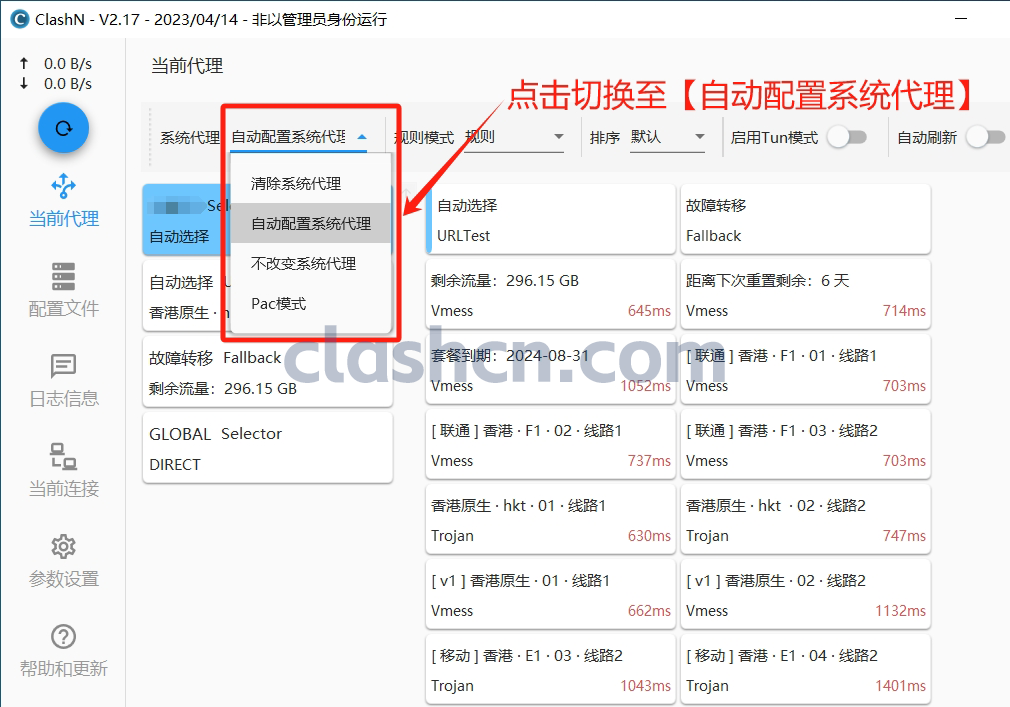
Task: Turn on the 自动刷新 switch
Action: click(986, 137)
